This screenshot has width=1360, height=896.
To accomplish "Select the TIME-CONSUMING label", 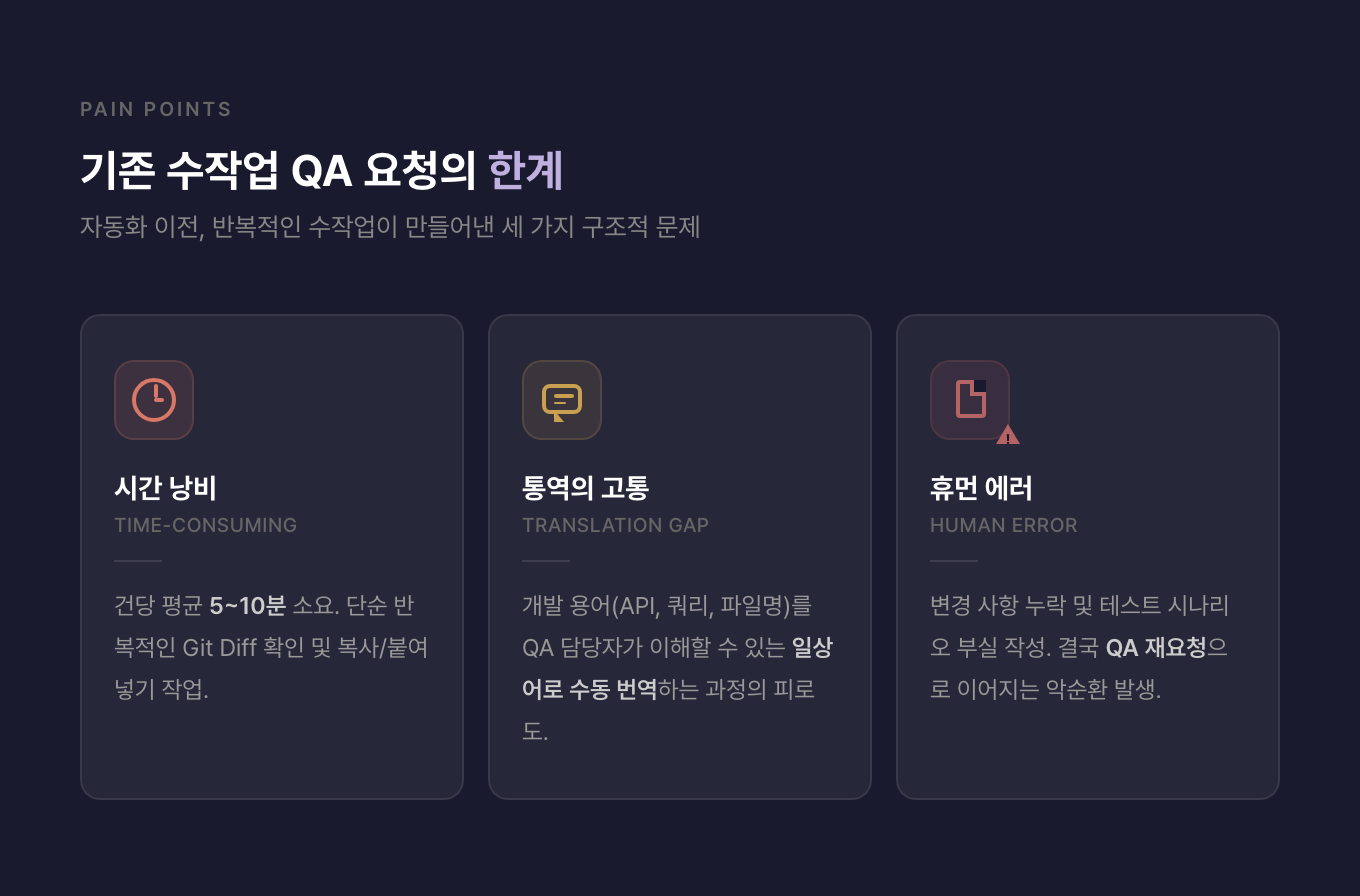I will (x=205, y=525).
